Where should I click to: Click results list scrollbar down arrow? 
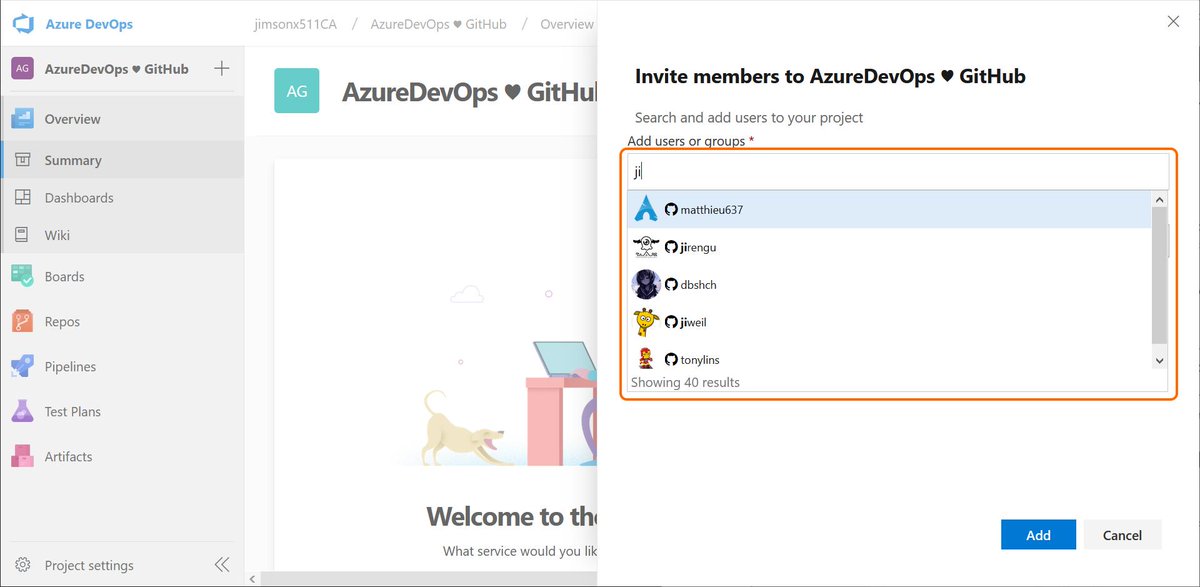[x=1159, y=360]
